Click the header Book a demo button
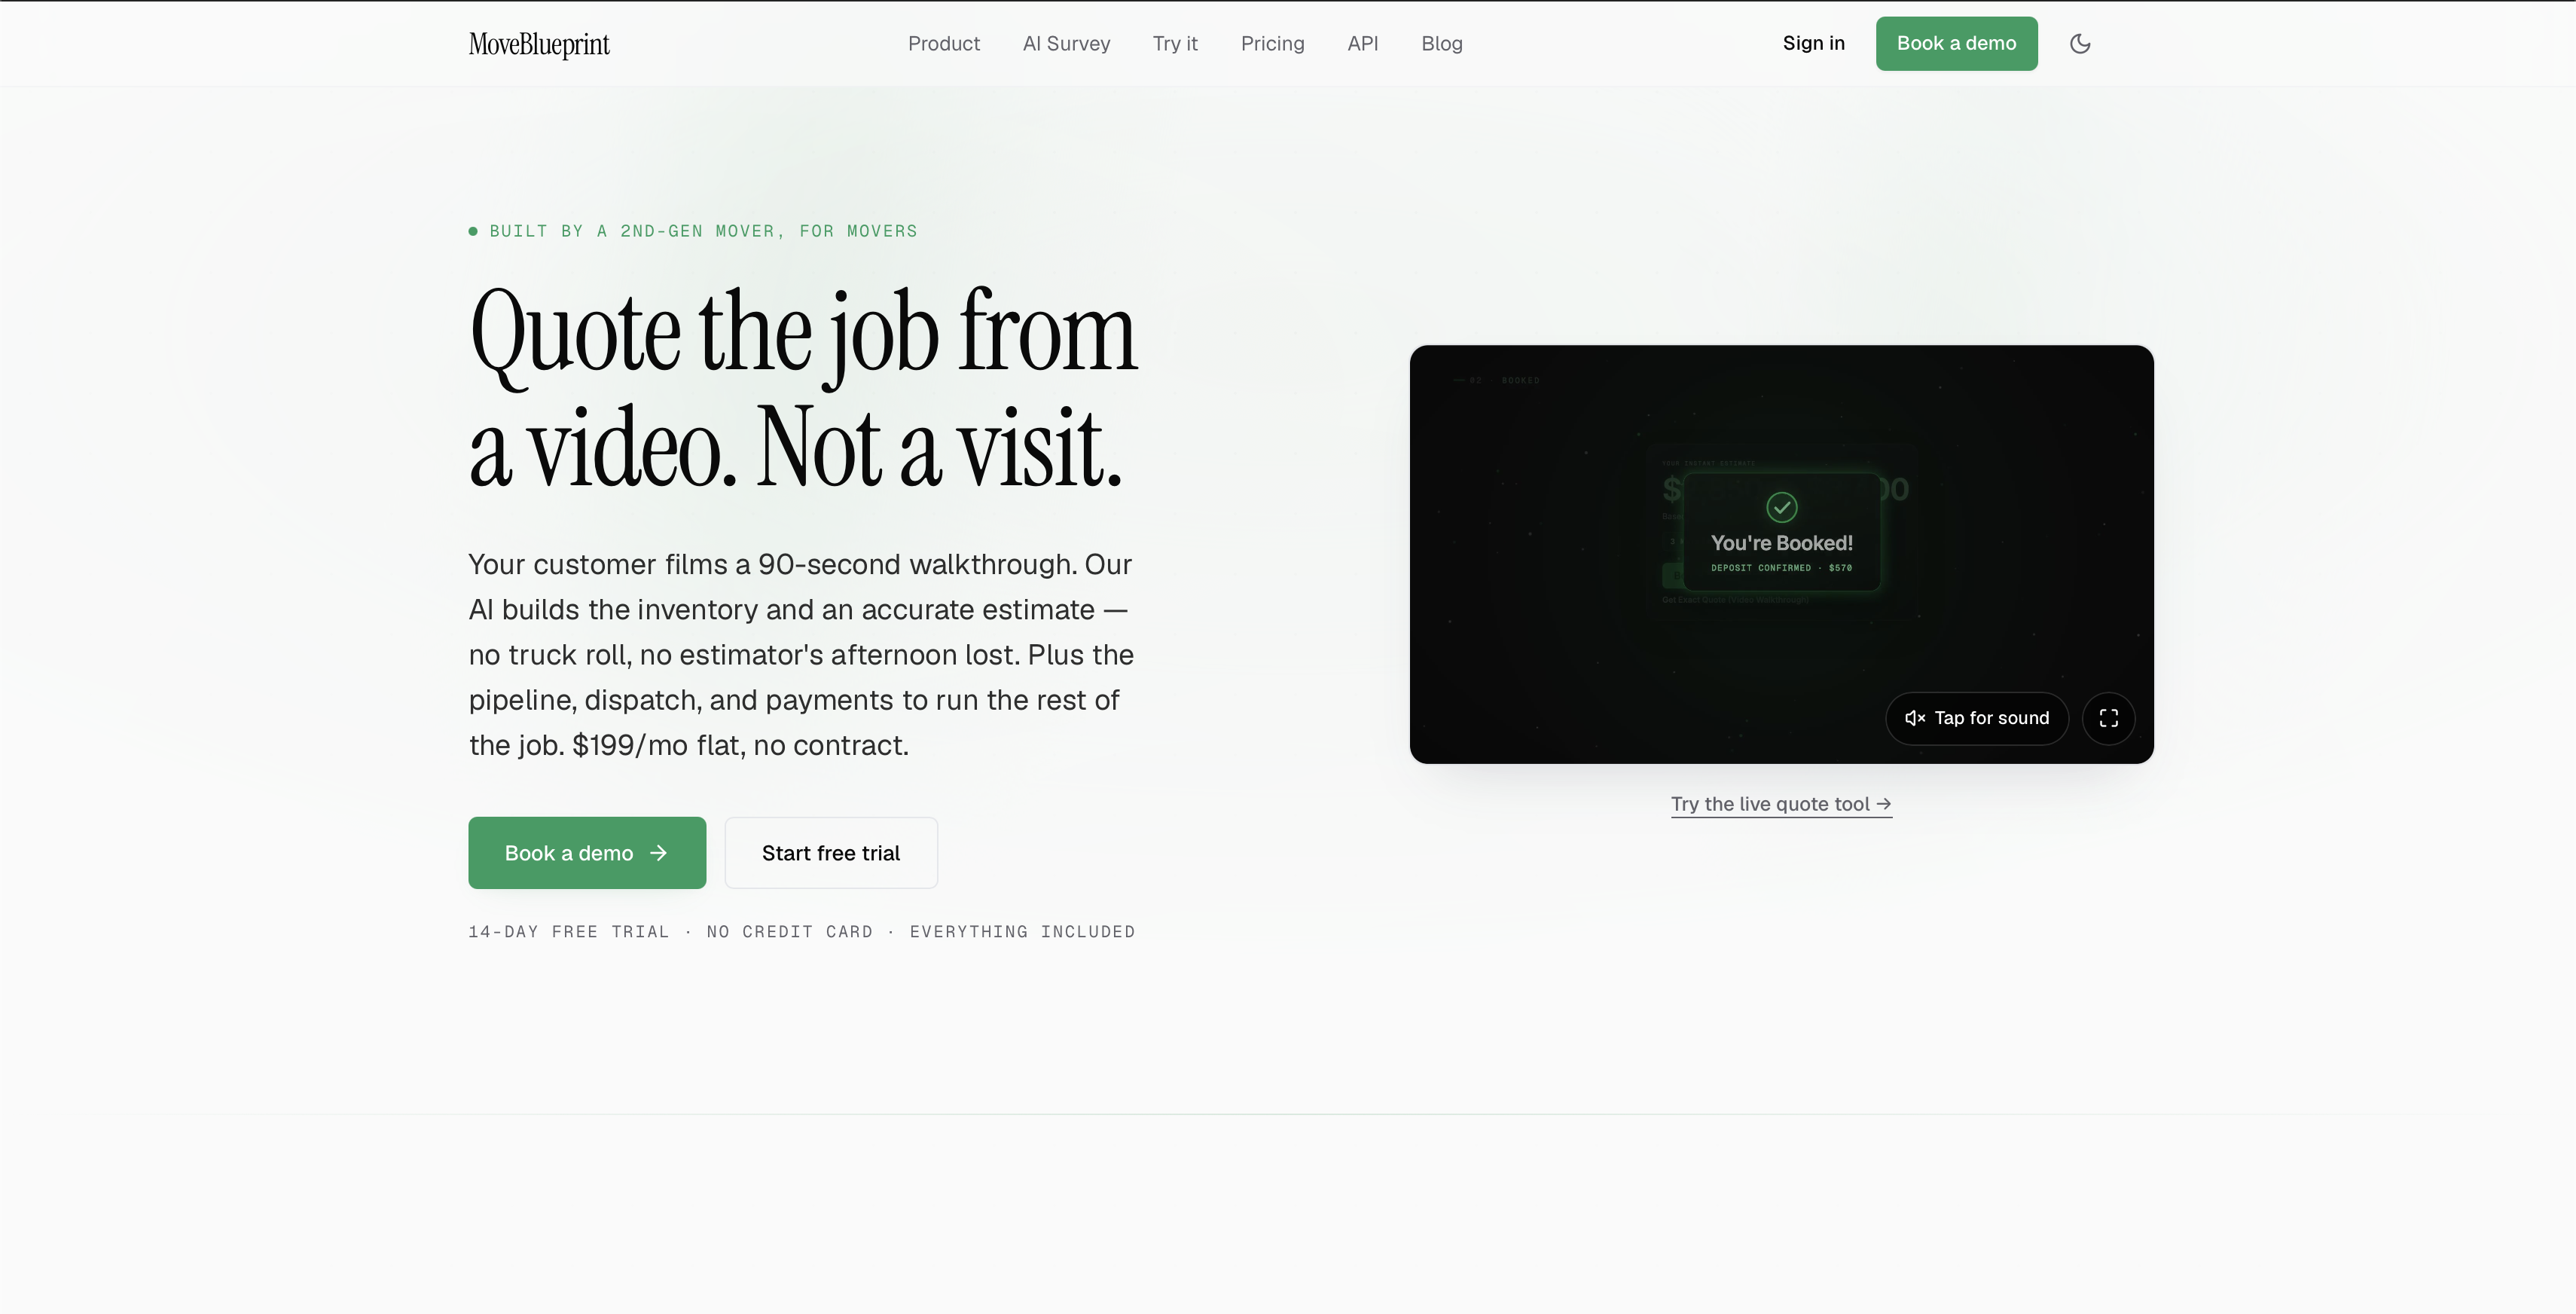Image resolution: width=2576 pixels, height=1314 pixels. (x=1956, y=43)
